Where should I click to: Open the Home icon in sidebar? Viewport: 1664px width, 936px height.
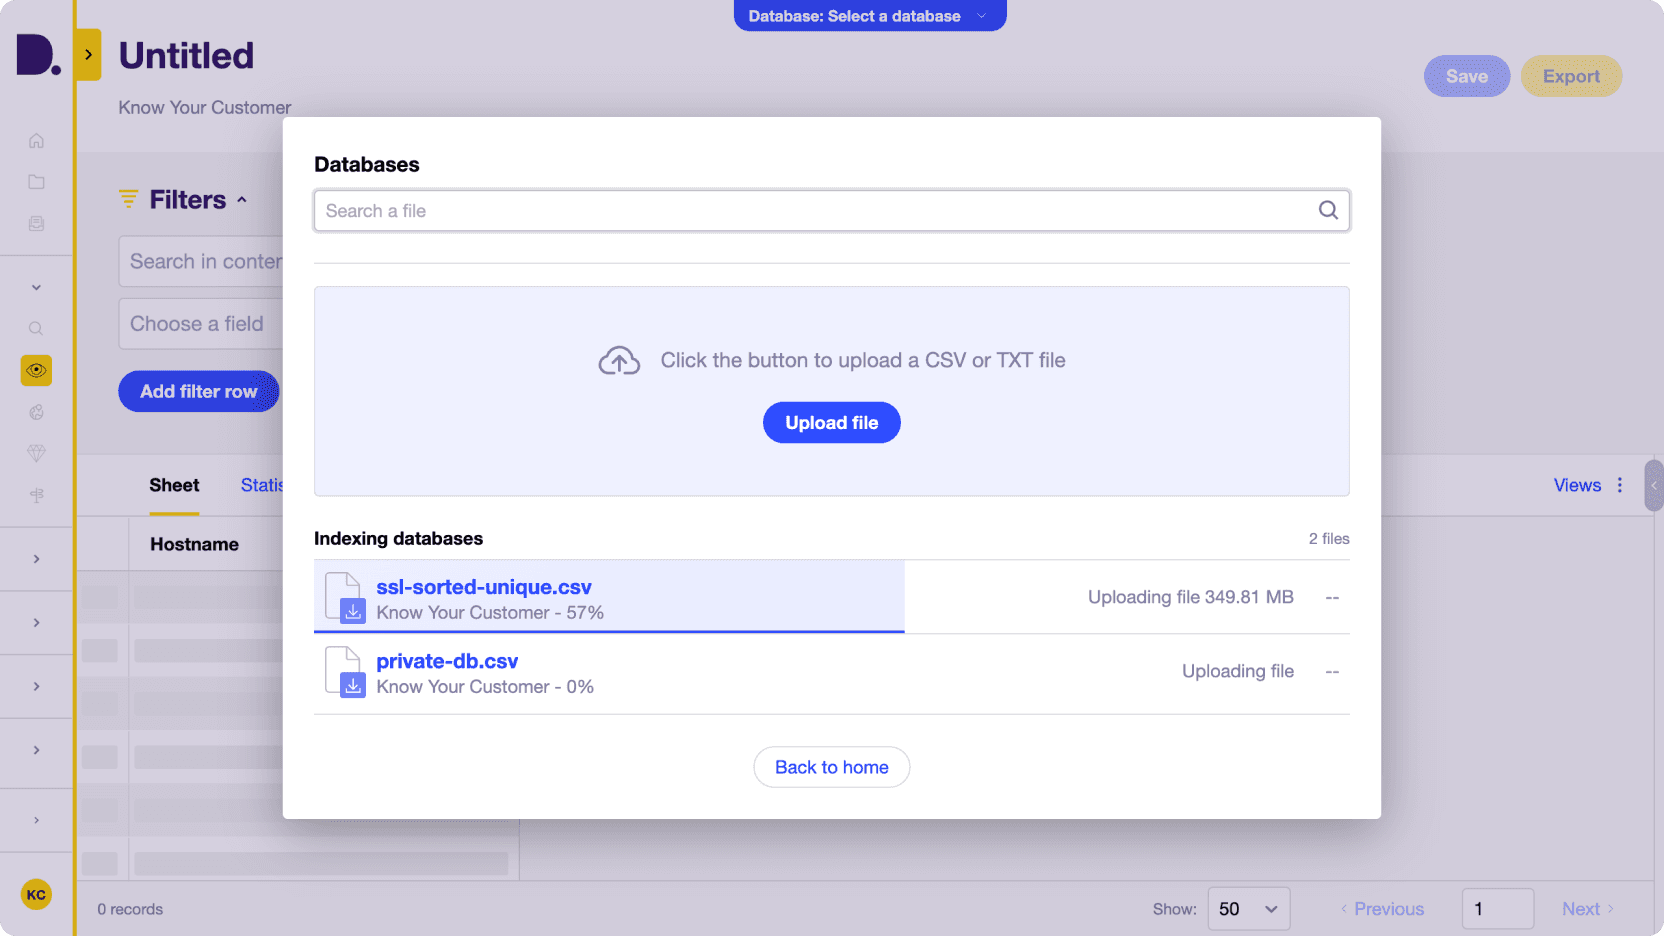coord(36,141)
